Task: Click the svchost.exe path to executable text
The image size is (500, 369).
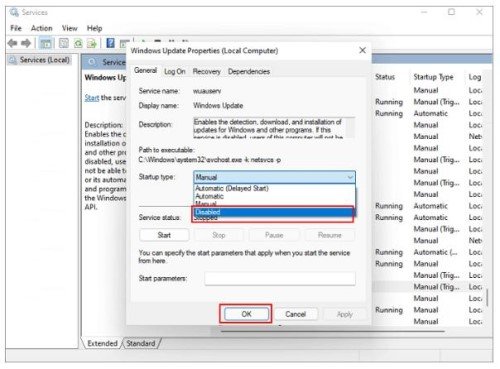Action: point(210,160)
